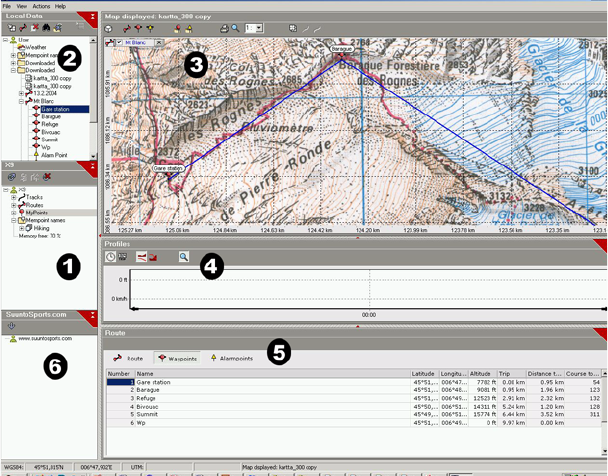Click the blue connect icon in X9 toolbar
608x476 pixels.
[12, 177]
